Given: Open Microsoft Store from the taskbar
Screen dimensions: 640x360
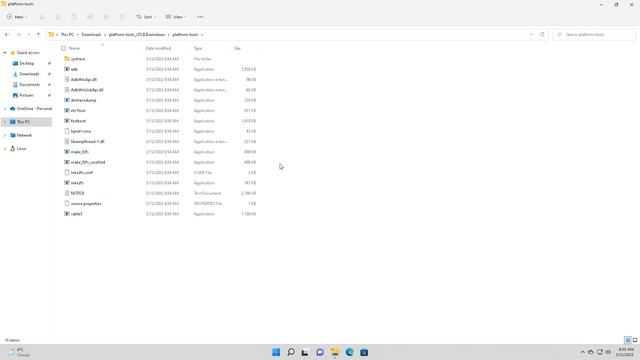Looking at the screenshot, I should coord(364,352).
